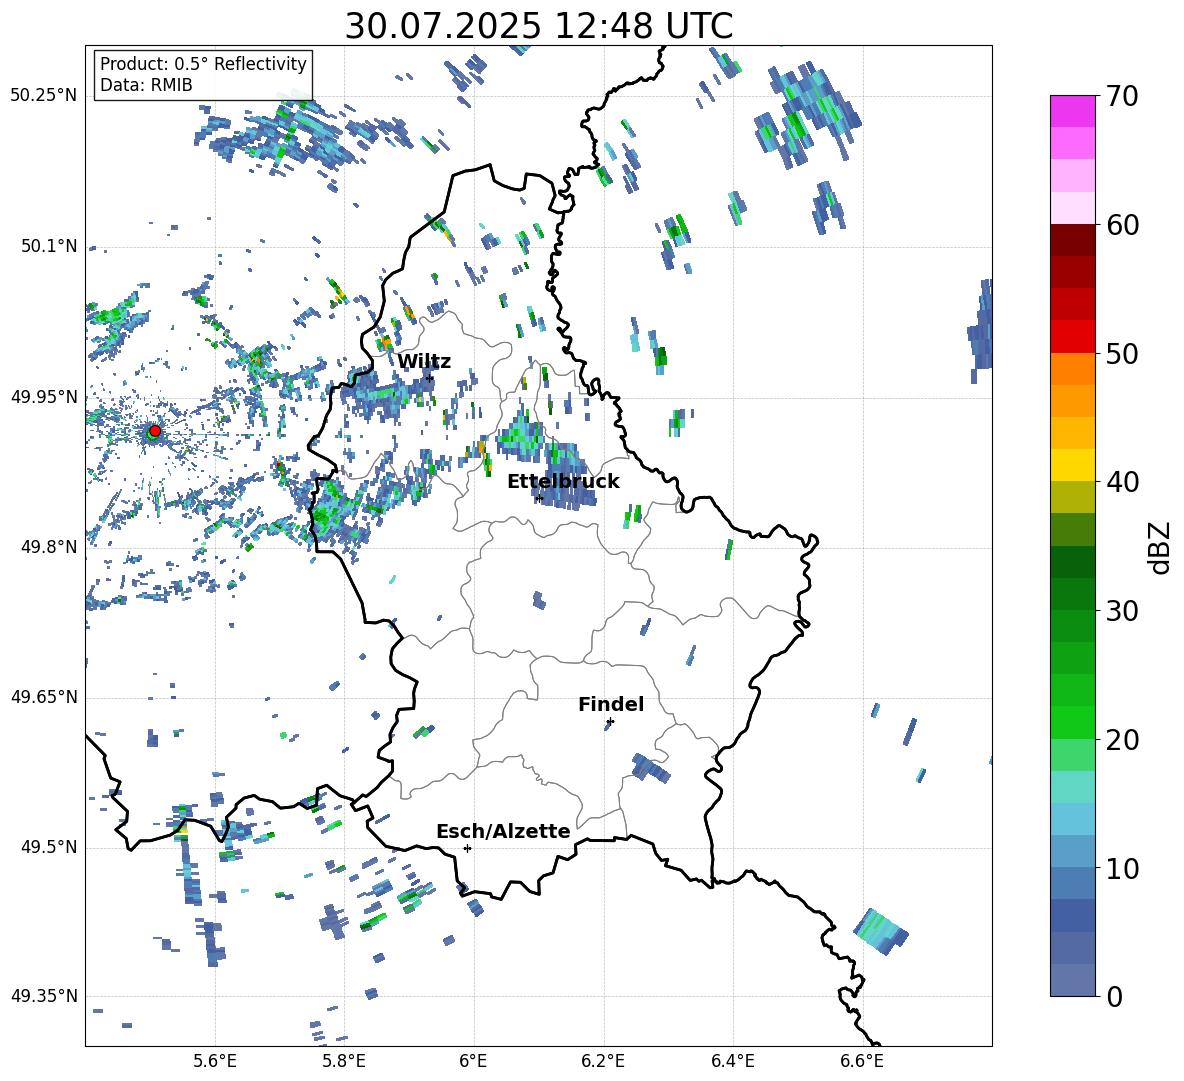Click the Wiltz city label

pos(424,361)
